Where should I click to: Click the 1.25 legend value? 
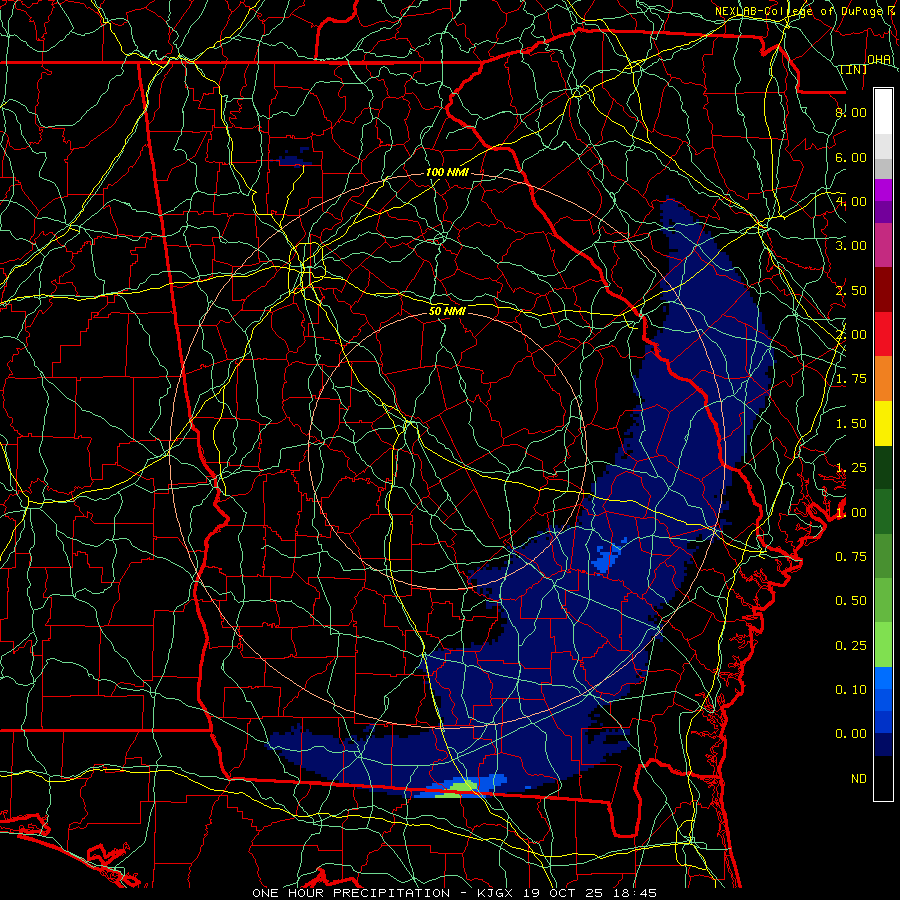click(x=851, y=468)
